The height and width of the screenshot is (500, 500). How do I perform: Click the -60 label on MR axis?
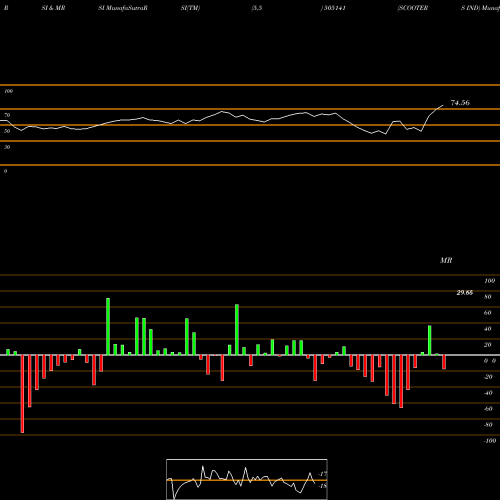(488, 409)
